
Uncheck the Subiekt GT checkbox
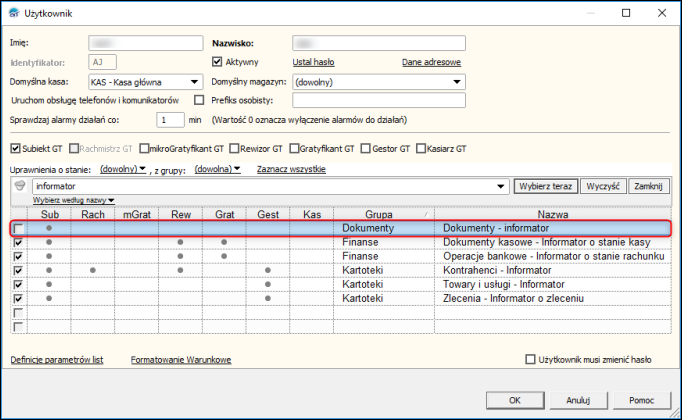[15, 149]
